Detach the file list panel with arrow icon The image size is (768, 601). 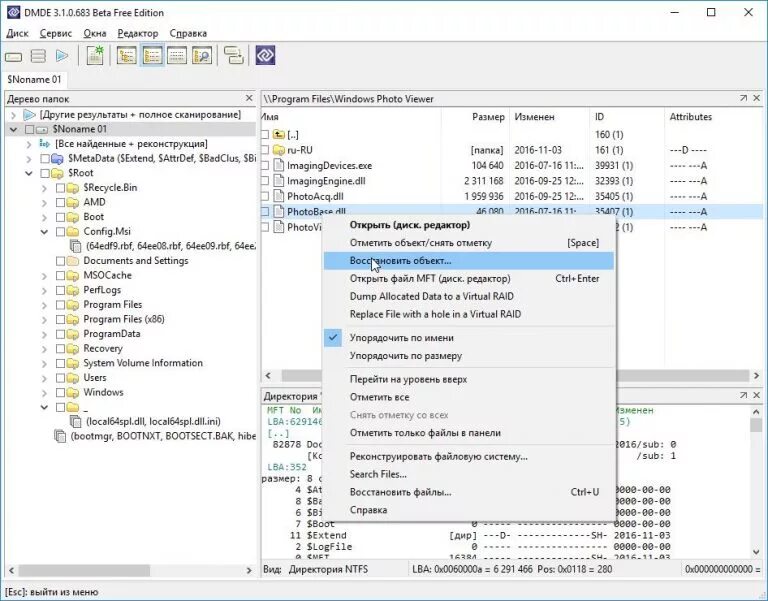pos(744,98)
